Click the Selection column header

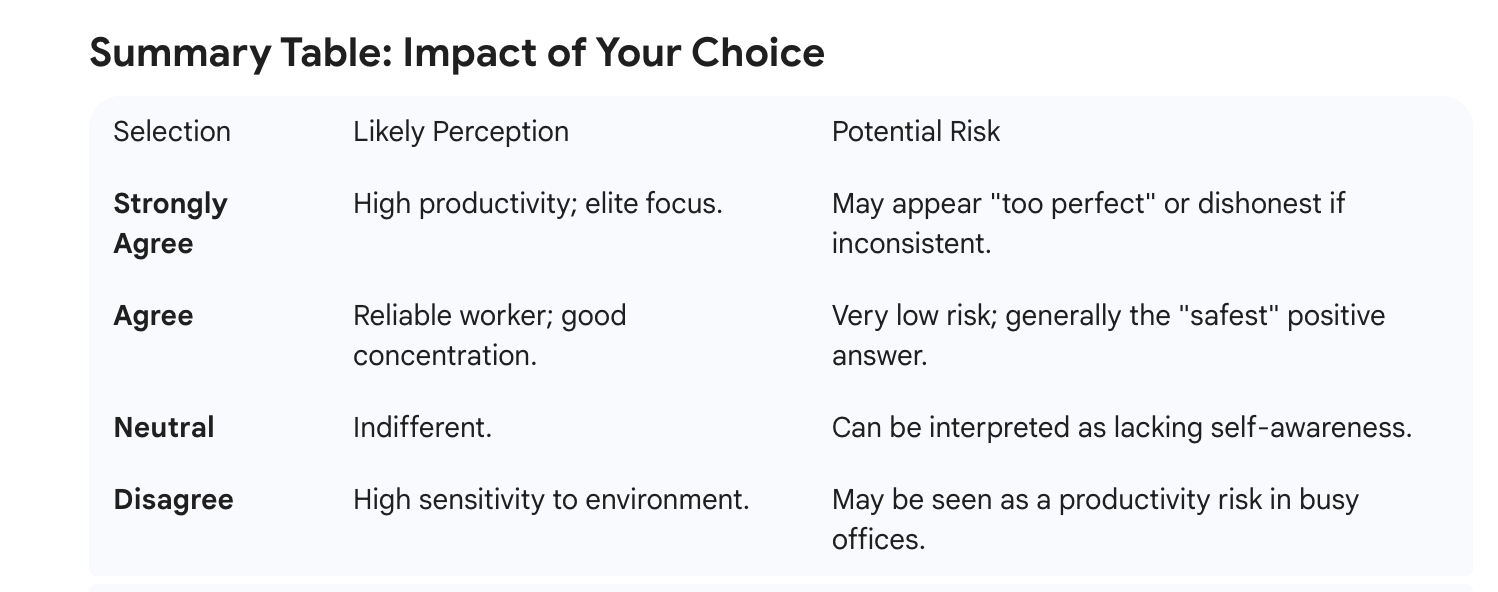tap(172, 132)
